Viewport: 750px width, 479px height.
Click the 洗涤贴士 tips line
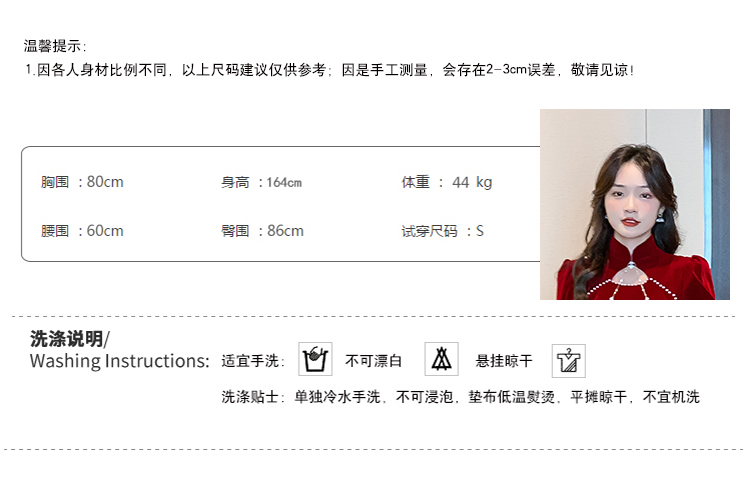pos(460,397)
